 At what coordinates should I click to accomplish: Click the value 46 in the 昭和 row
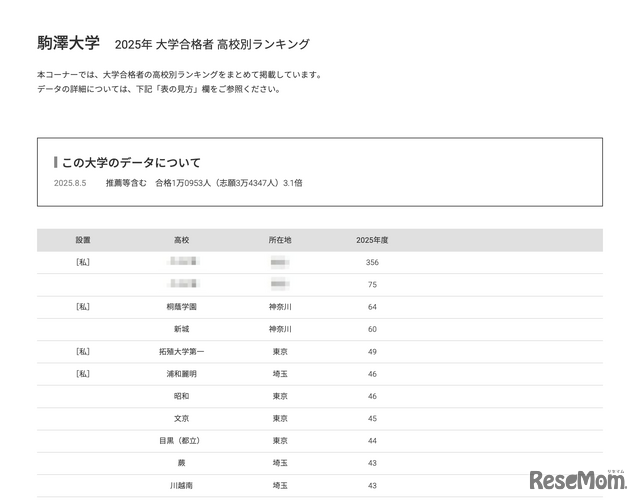tap(372, 396)
